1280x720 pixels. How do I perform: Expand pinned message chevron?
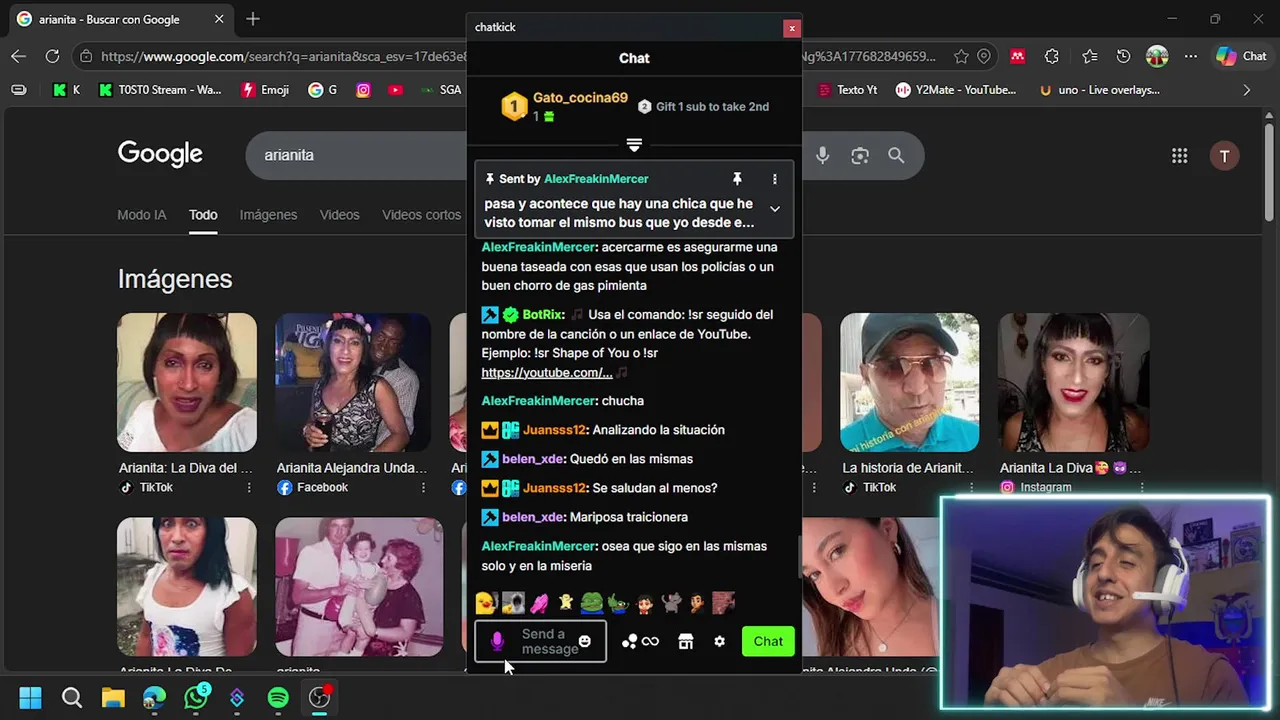pyautogui.click(x=774, y=209)
